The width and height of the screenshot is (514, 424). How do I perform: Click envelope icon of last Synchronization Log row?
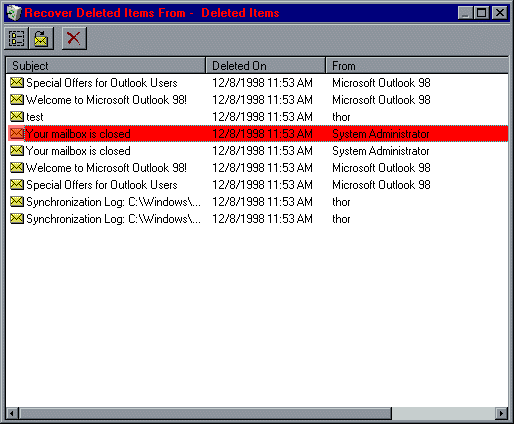17,219
